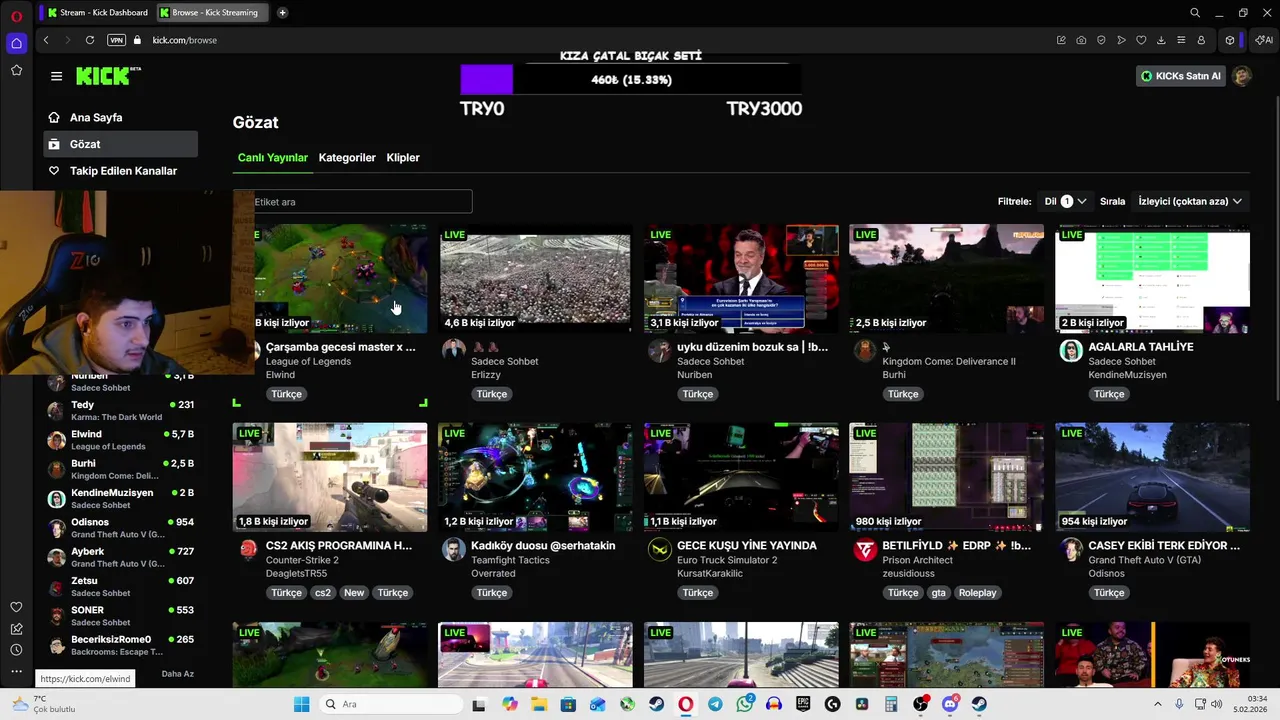The width and height of the screenshot is (1280, 720).
Task: Go back in browser history
Action: coord(46,40)
